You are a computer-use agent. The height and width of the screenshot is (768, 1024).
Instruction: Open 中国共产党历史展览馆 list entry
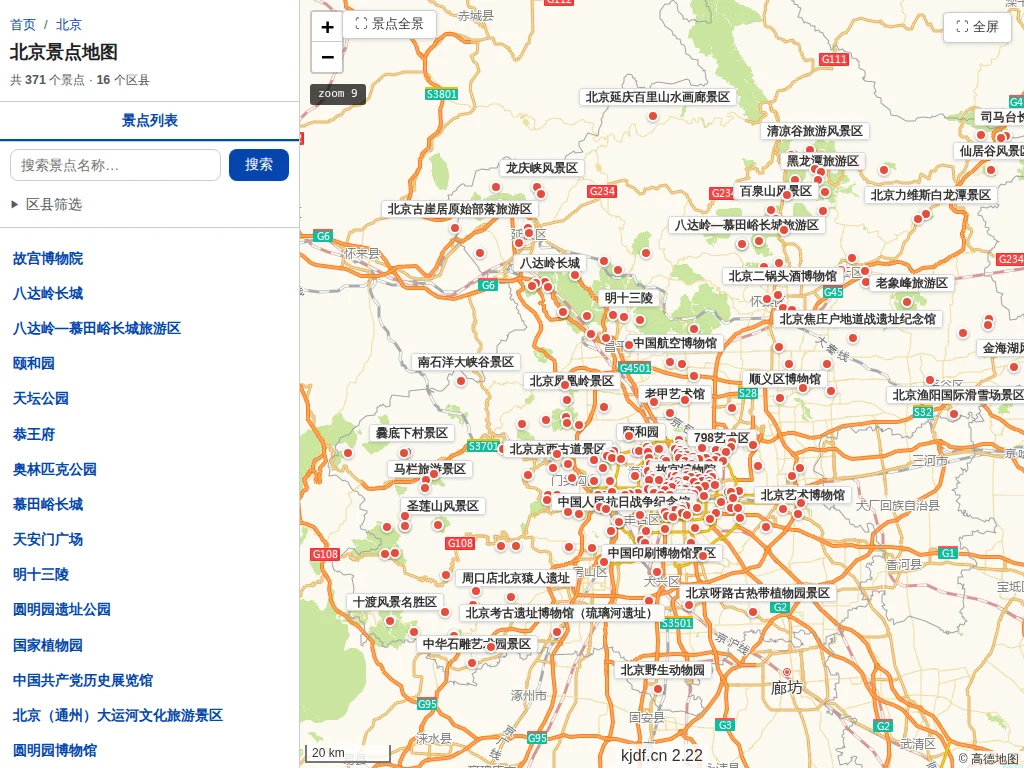pos(82,680)
